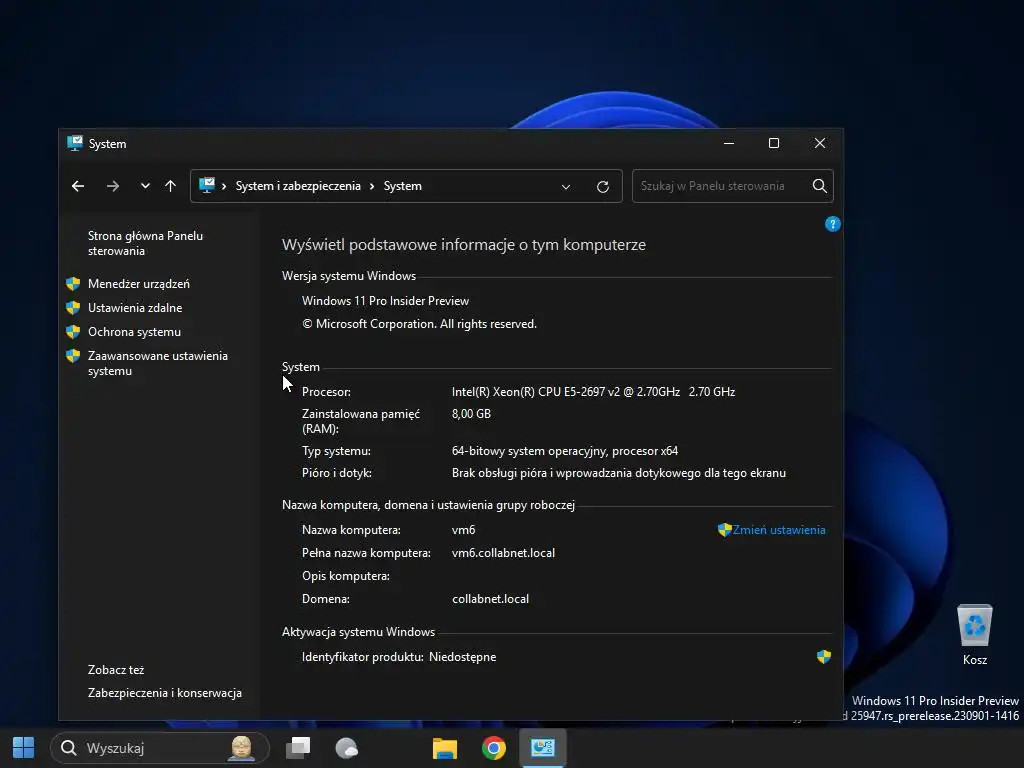Click shield icon beside Menedżer urządzeń

point(73,283)
